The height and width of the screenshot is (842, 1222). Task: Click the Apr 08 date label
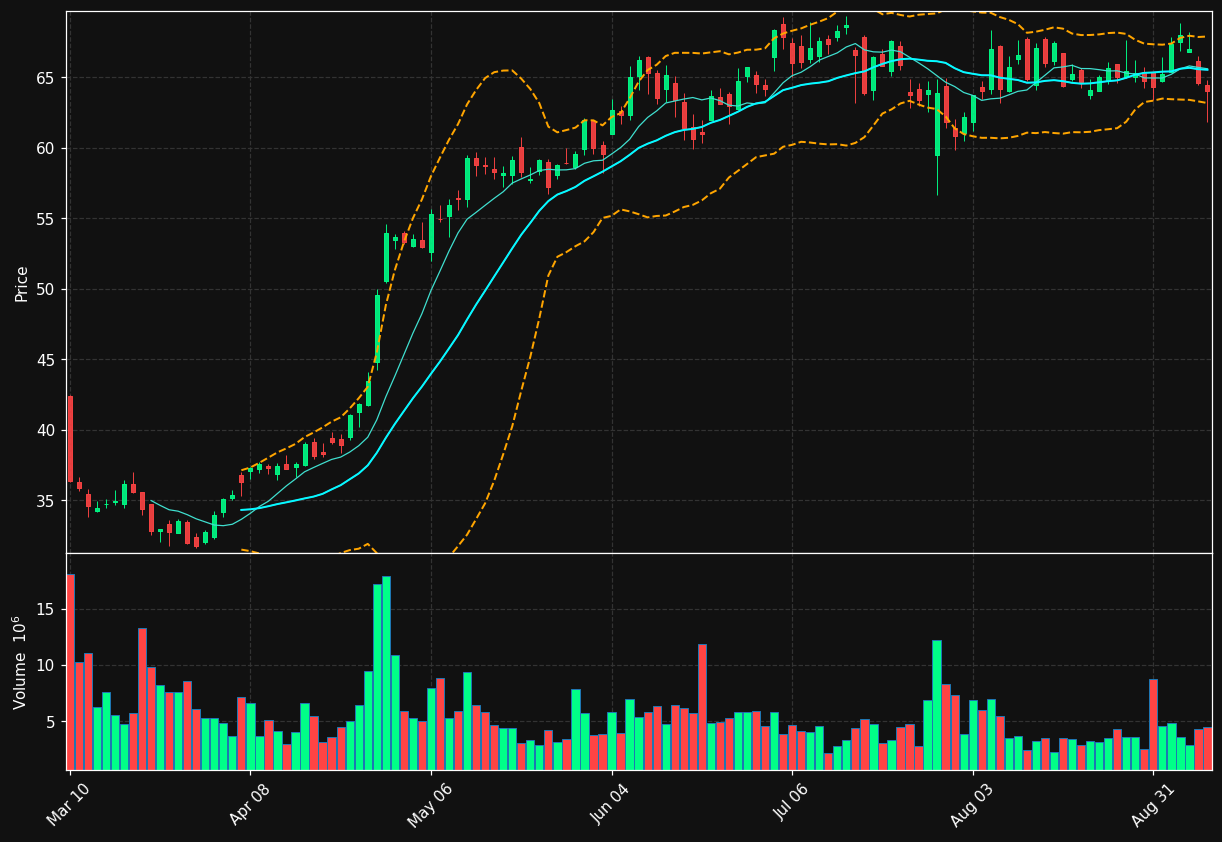click(249, 806)
